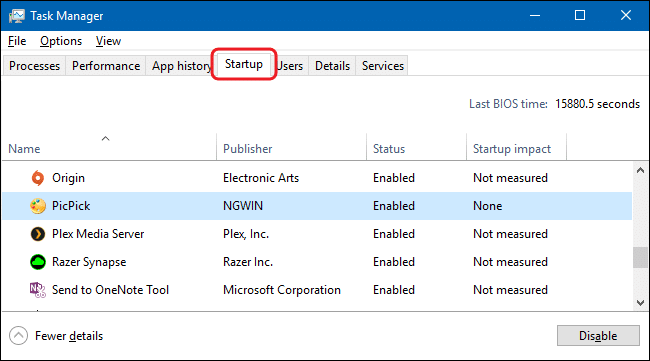650x361 pixels.
Task: Click the Task Manager title bar icon
Action: point(17,16)
